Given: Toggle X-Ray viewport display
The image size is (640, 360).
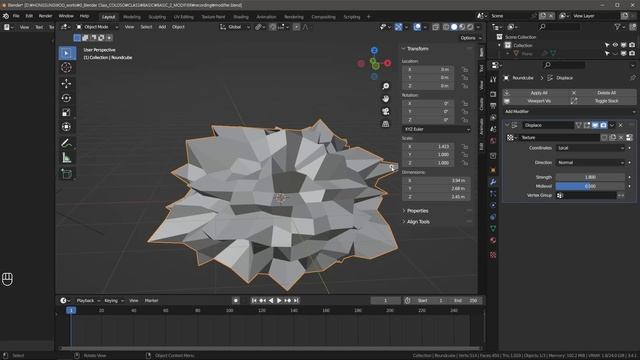Looking at the screenshot, I should pos(436,27).
